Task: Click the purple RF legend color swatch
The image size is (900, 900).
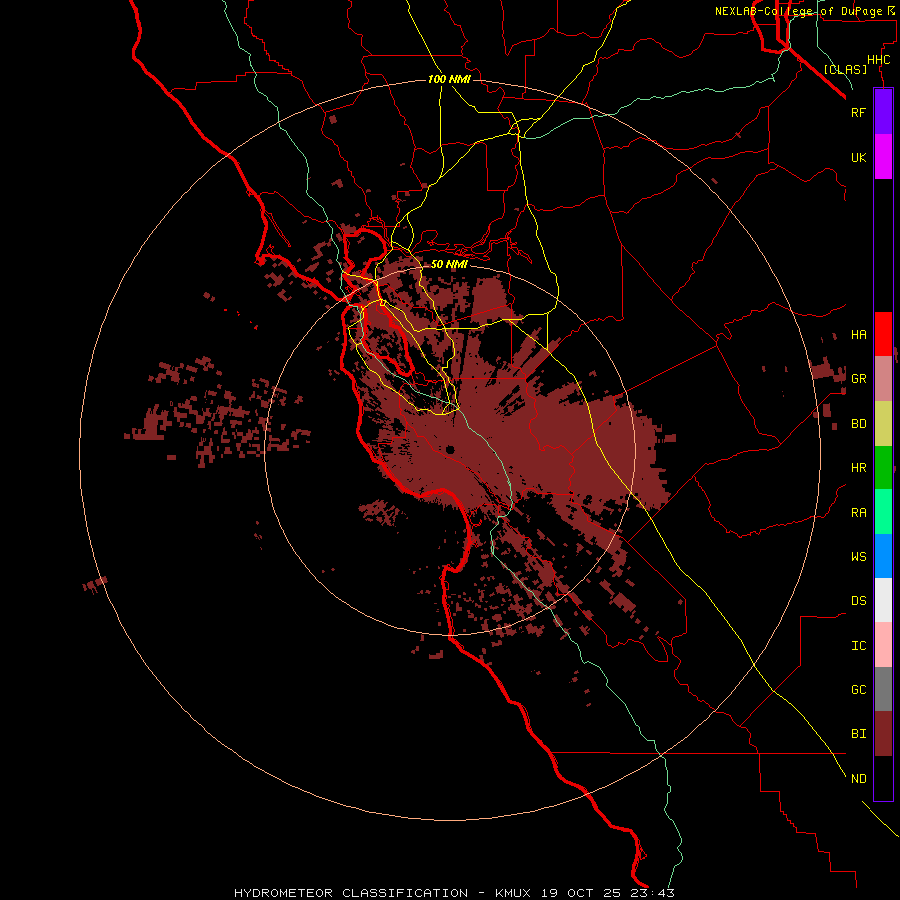Action: tap(883, 112)
